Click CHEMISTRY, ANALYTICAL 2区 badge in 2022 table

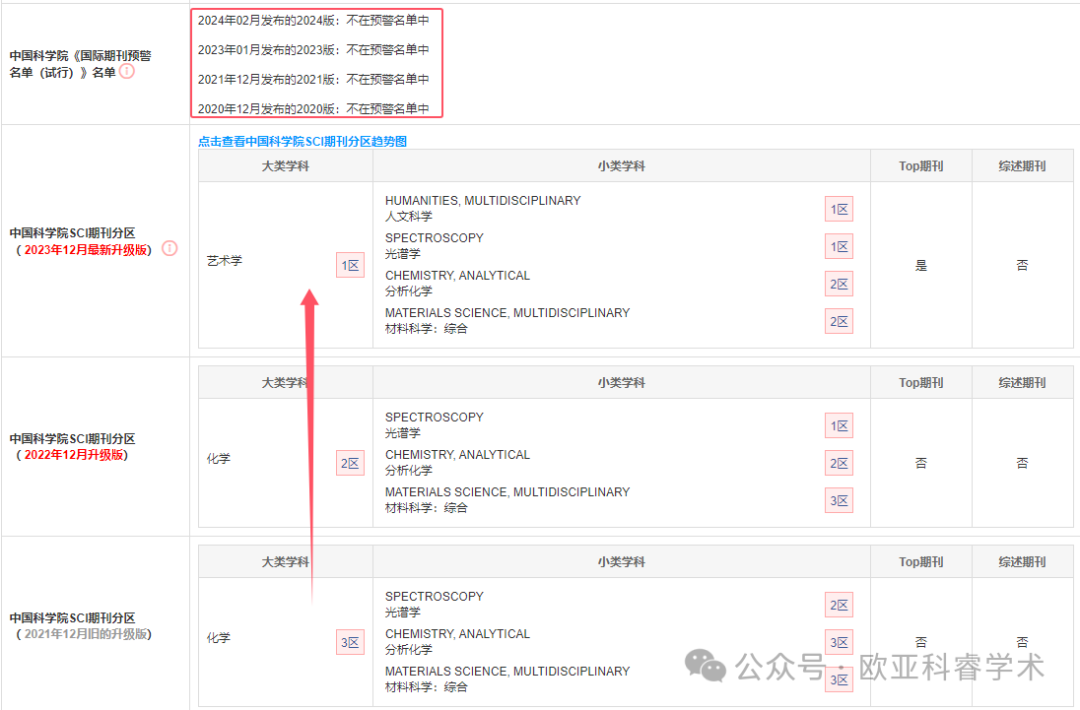click(x=839, y=463)
